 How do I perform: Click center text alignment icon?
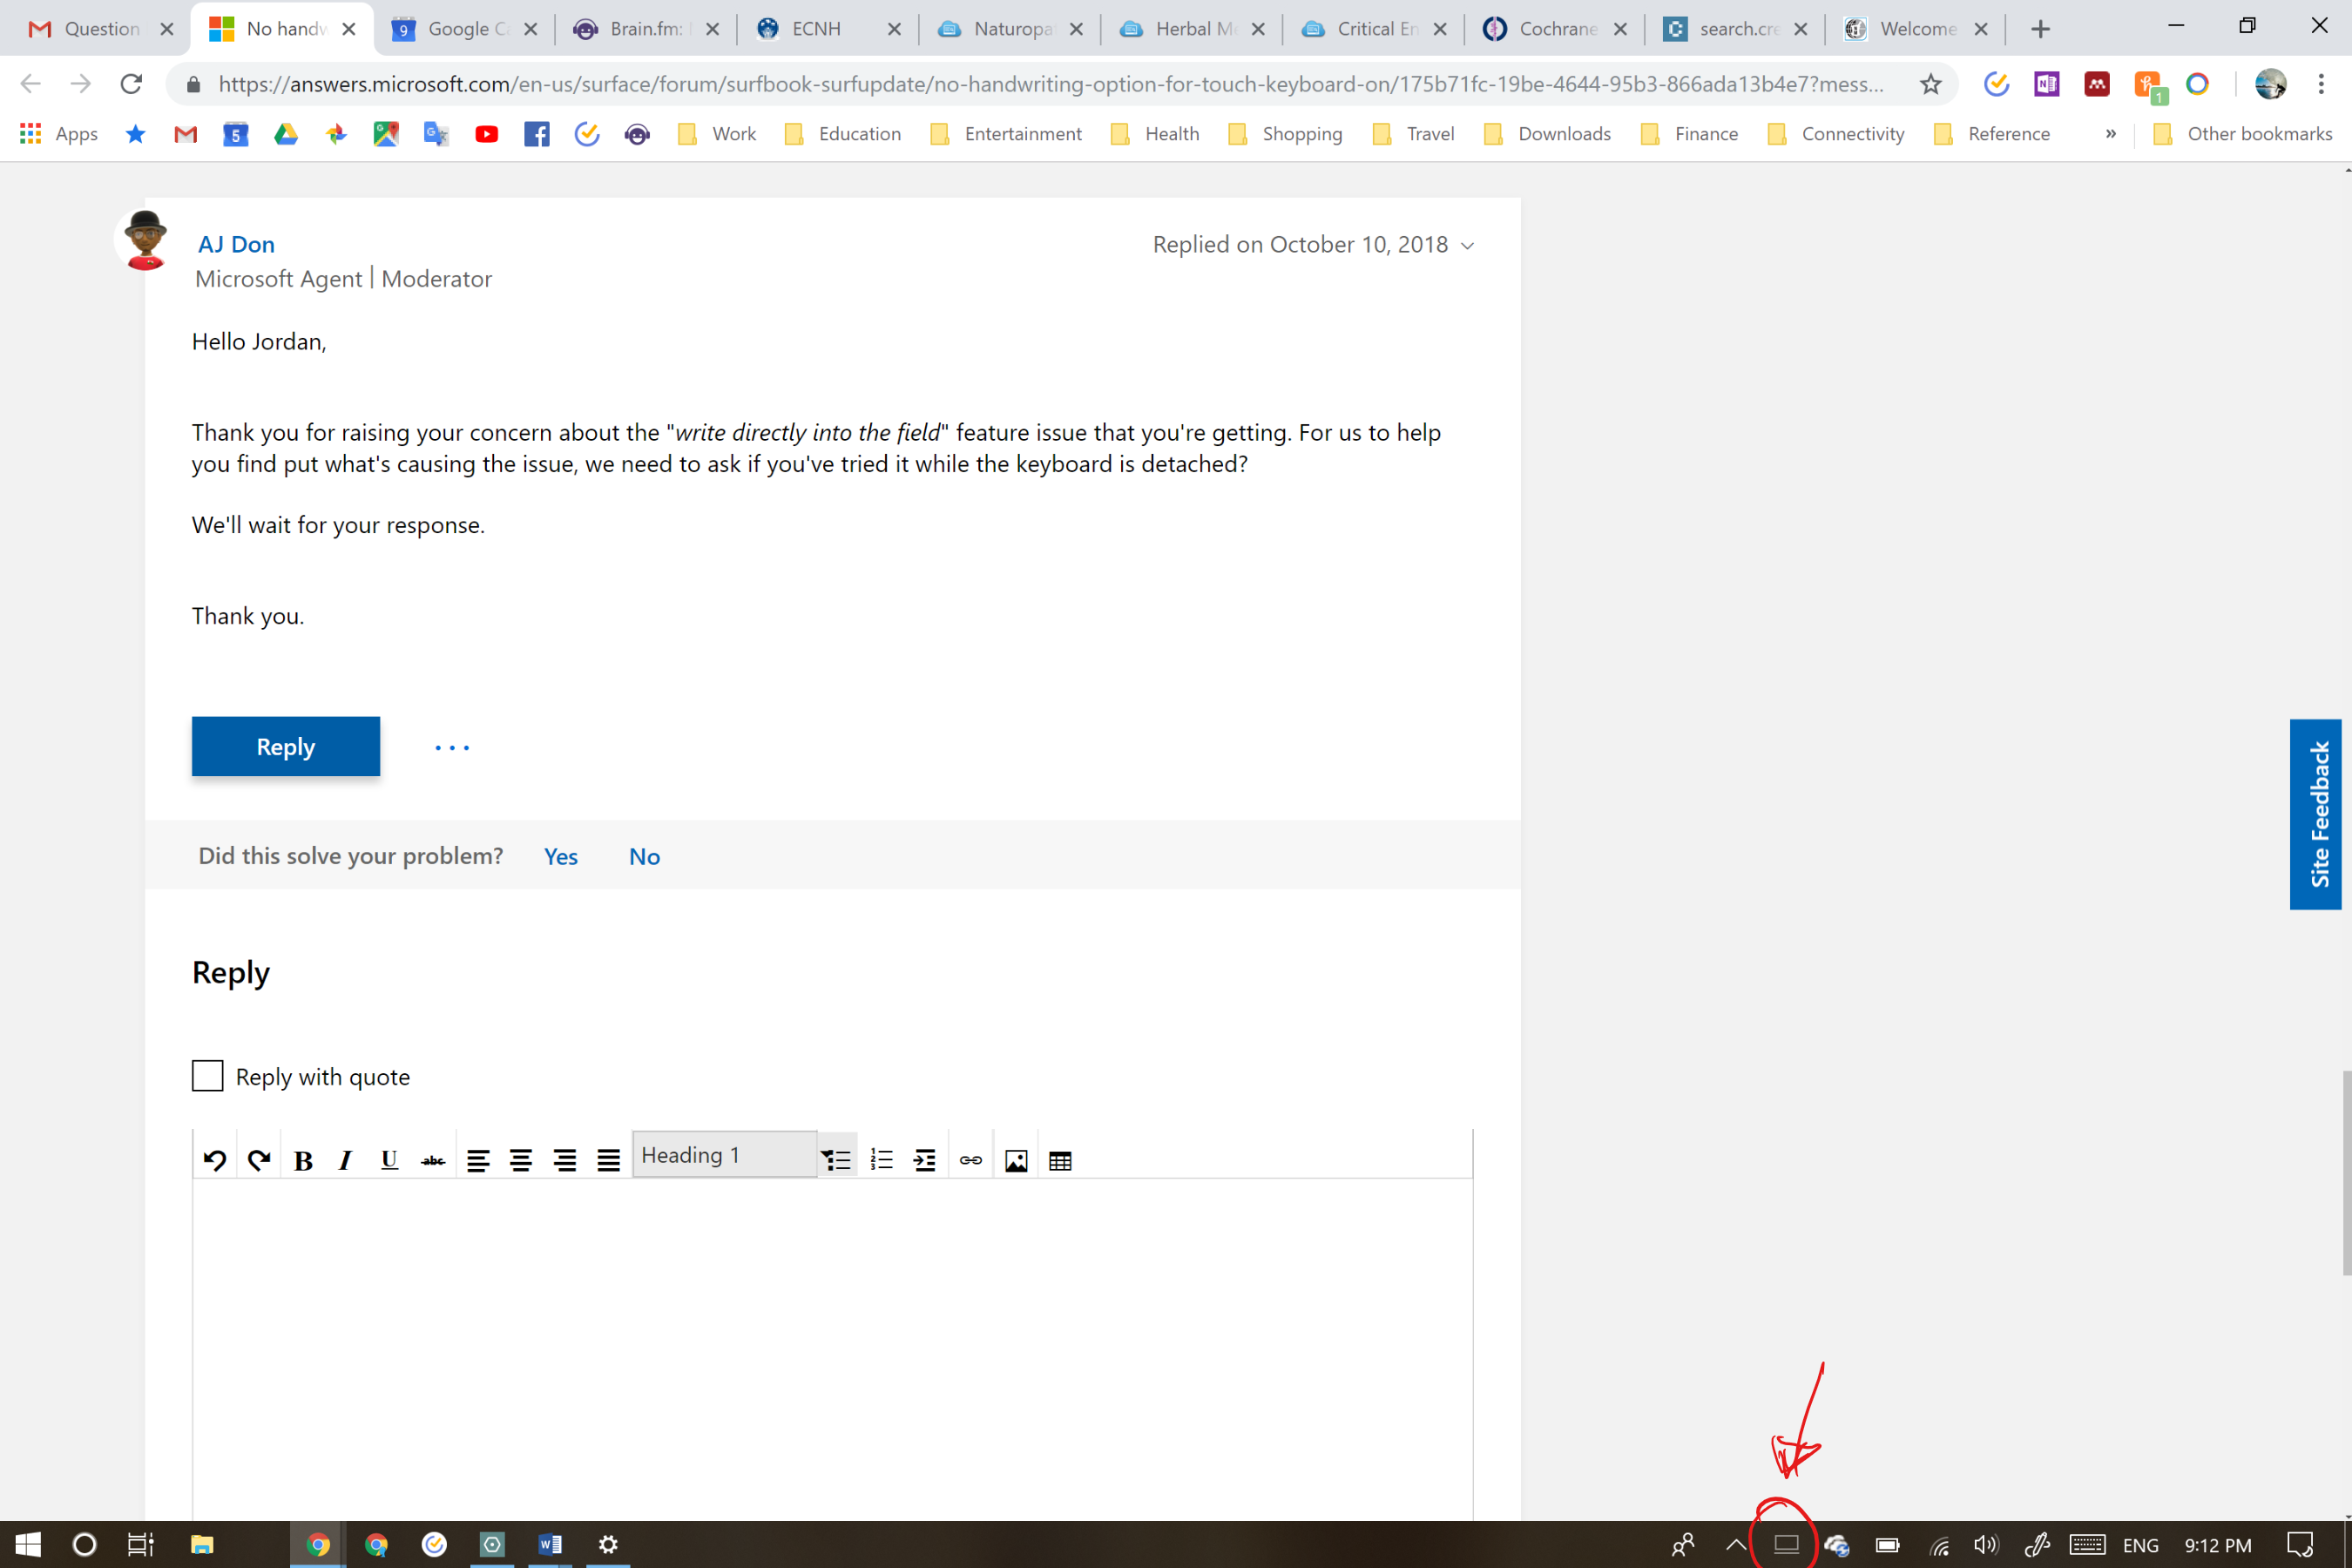(521, 1160)
